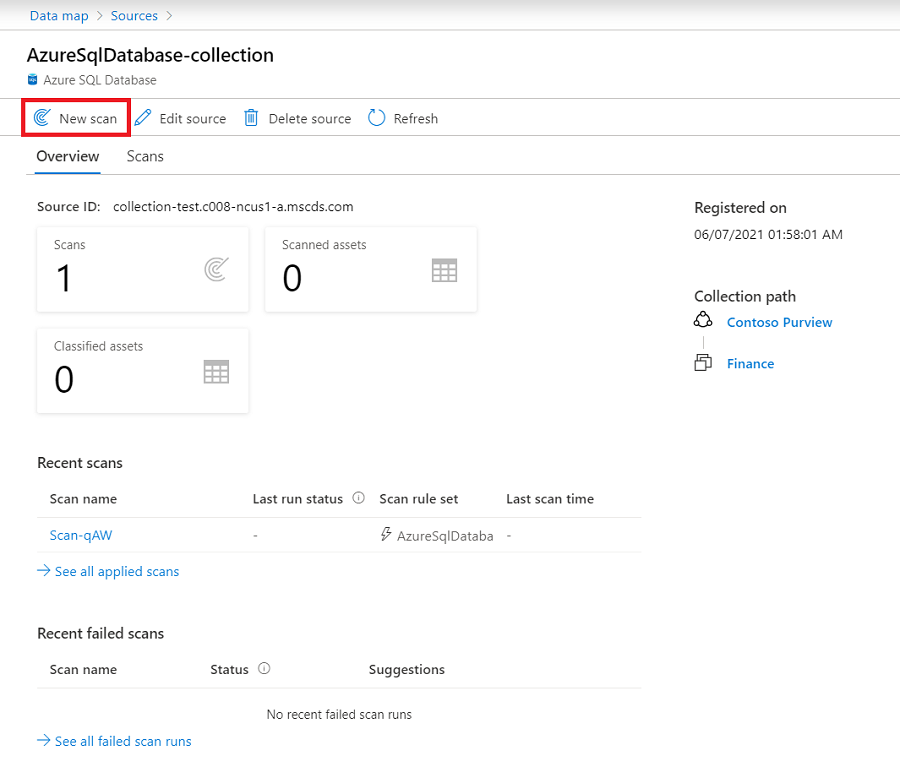Click the scan rule set lightning icon
900x767 pixels.
tap(386, 535)
